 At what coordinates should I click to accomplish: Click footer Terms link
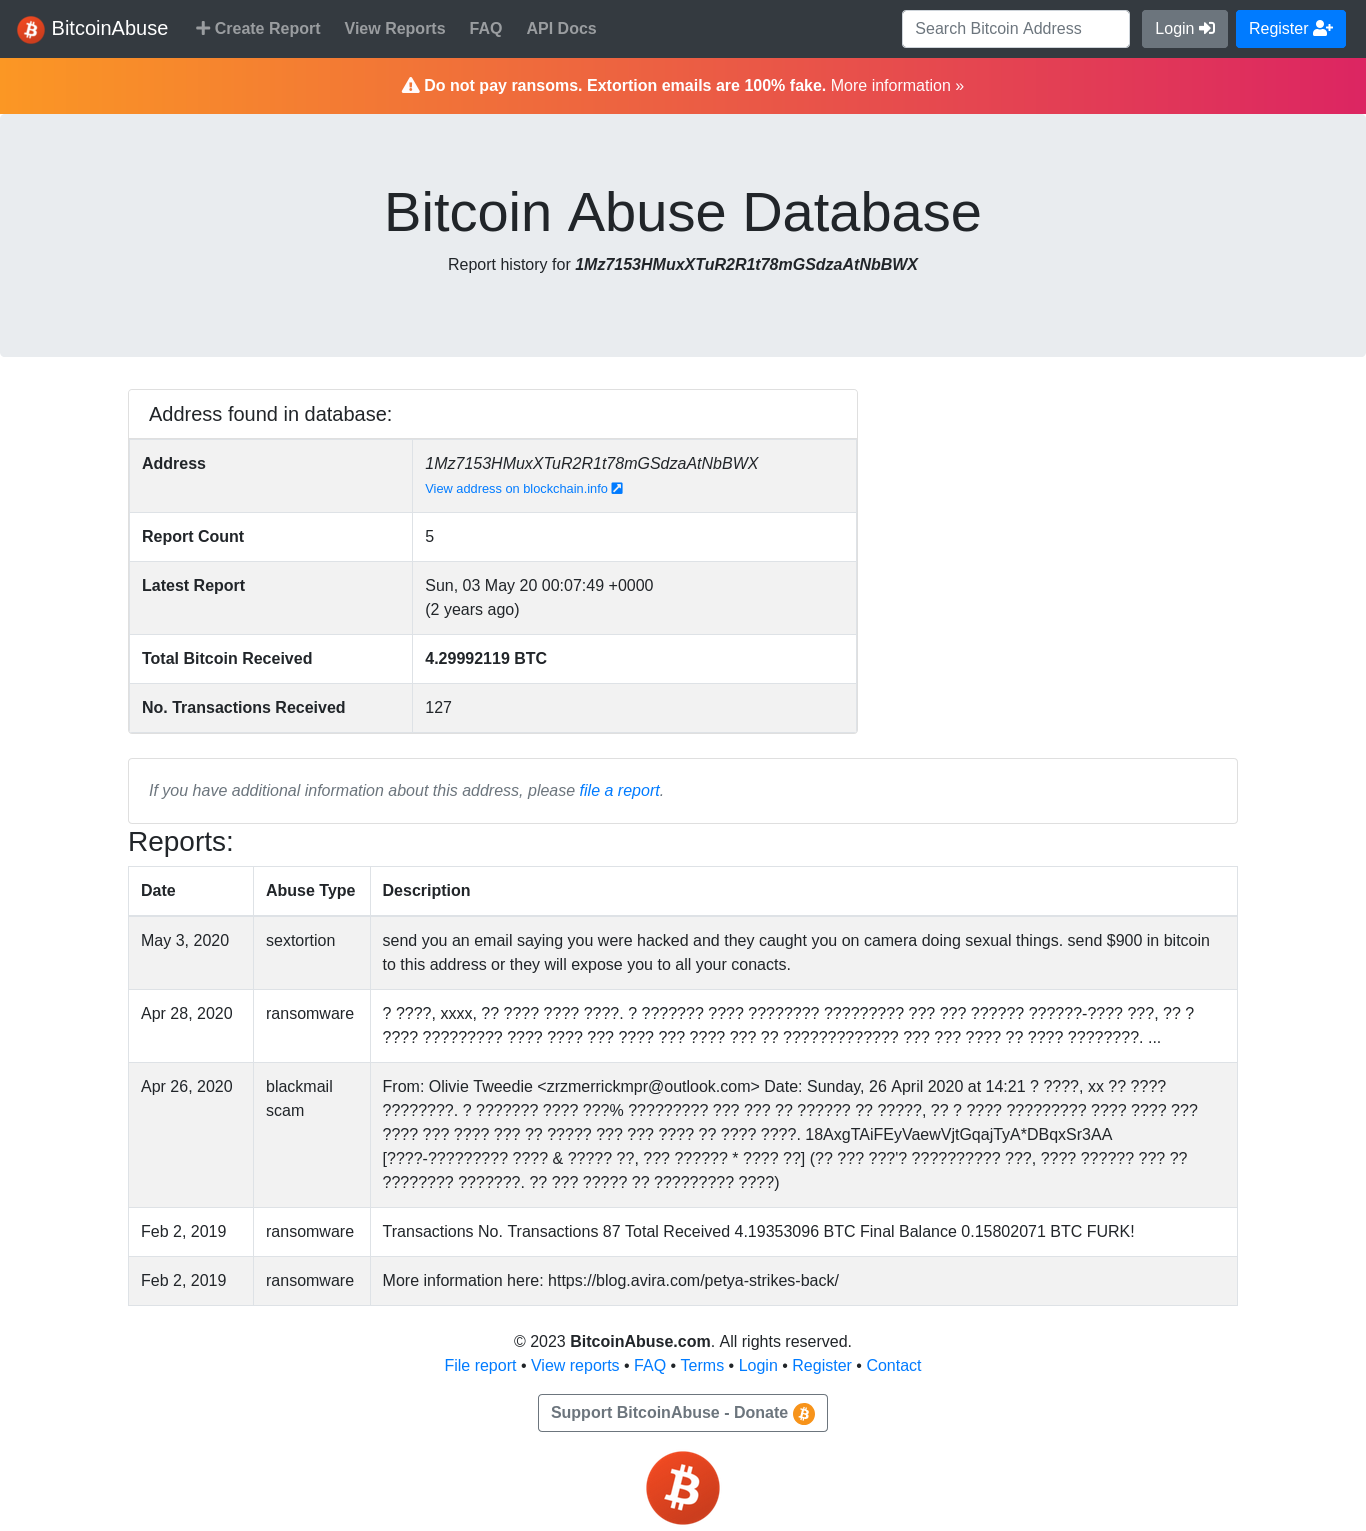702,1366
